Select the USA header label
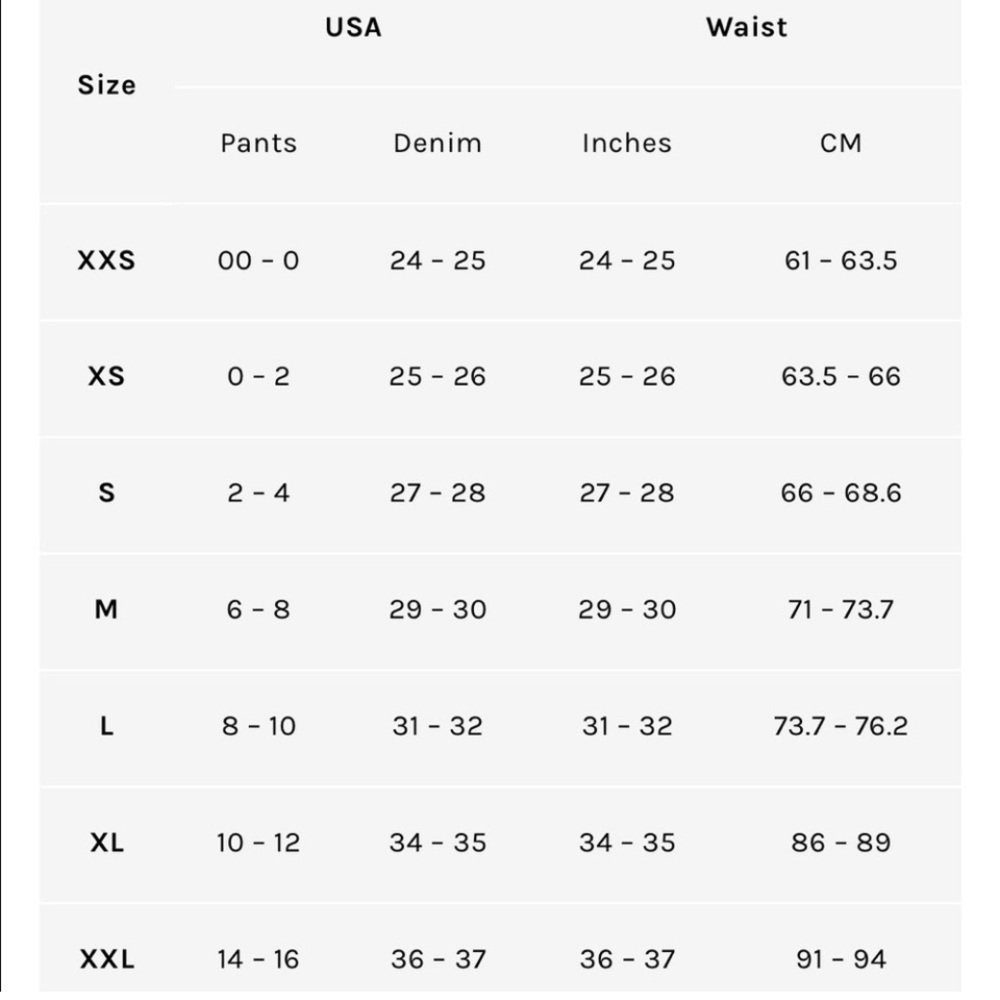Viewport: 1000px width, 1000px height. tap(353, 27)
